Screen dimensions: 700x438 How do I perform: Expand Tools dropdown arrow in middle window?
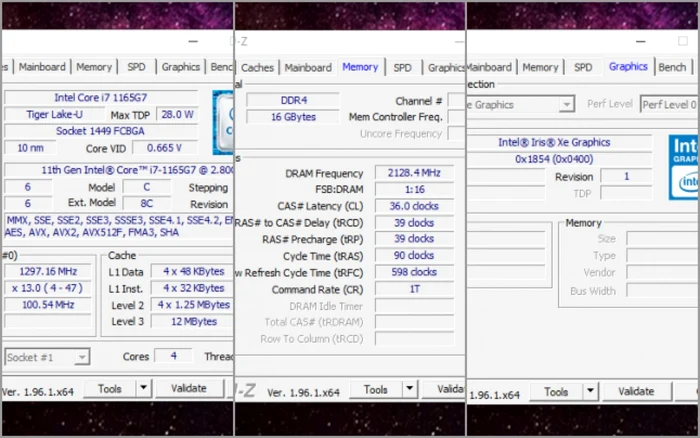(x=409, y=390)
